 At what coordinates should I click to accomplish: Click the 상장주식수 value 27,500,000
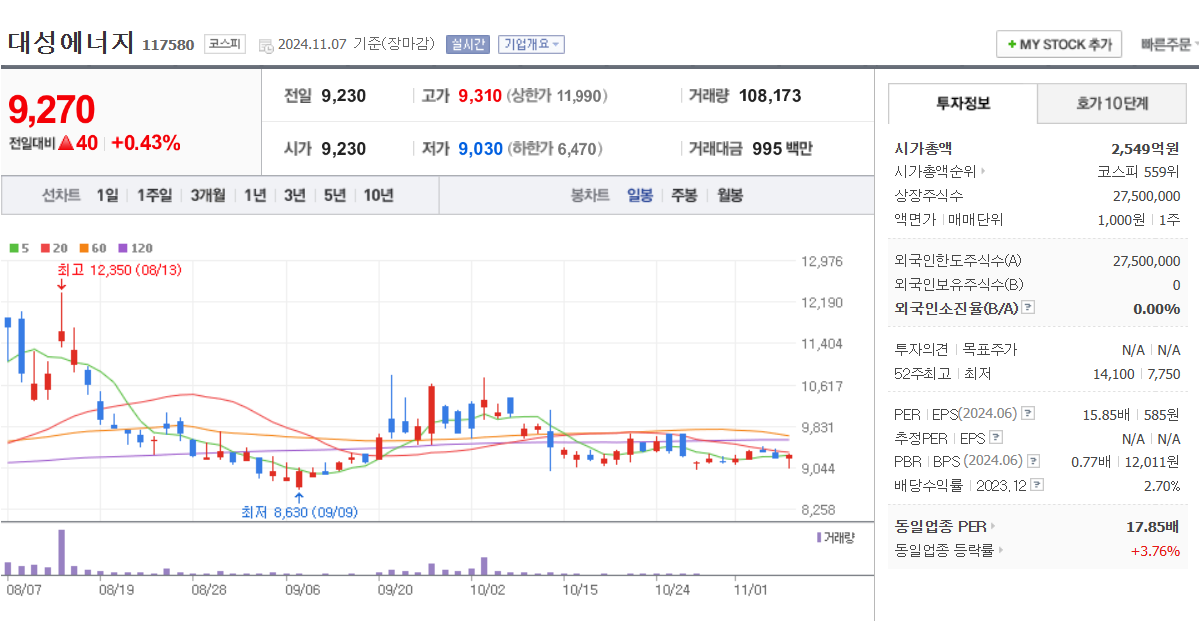point(1146,196)
